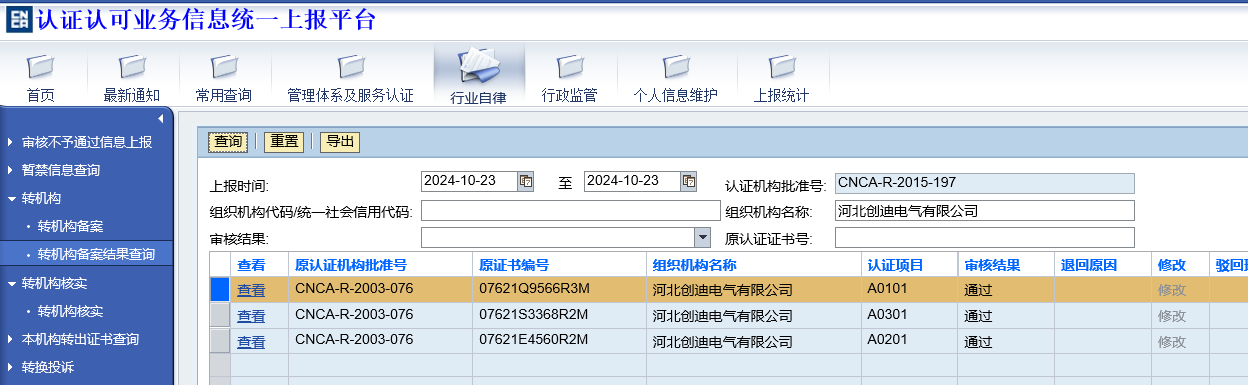Click the start date field 2024-10-23
Viewport: 1248px width, 385px height.
469,181
